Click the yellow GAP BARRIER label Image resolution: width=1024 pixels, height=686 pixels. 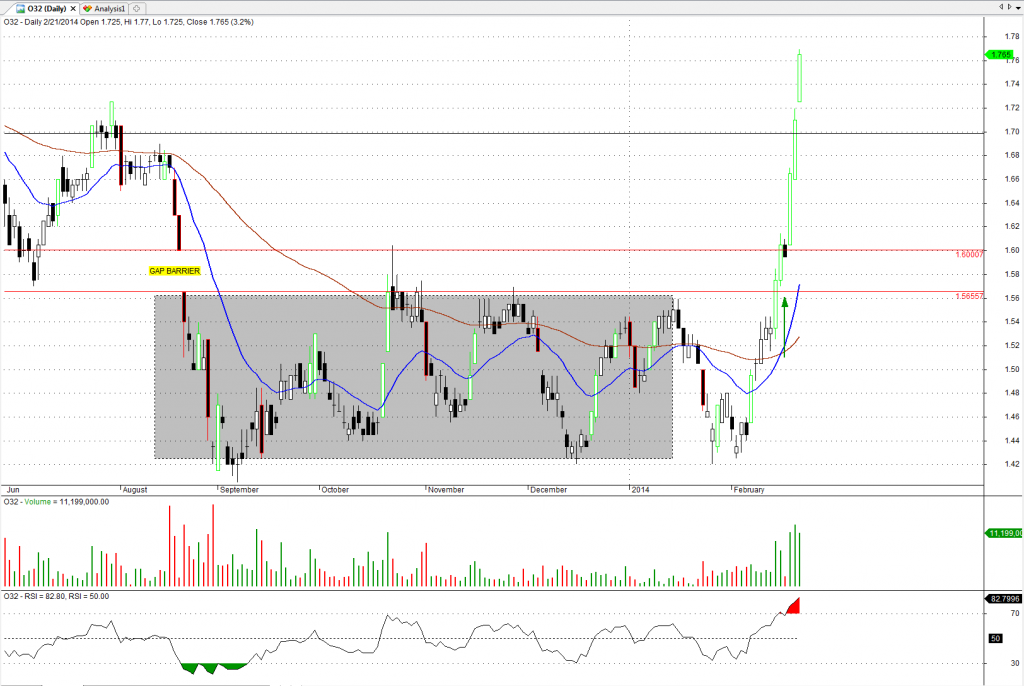point(172,271)
